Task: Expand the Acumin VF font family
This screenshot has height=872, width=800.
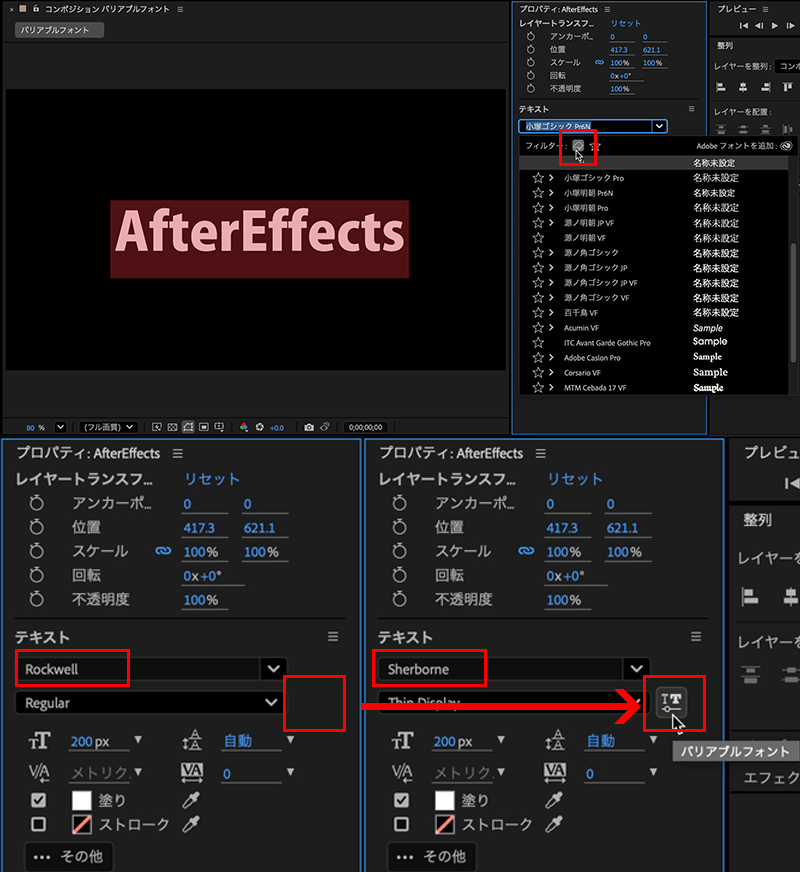Action: pos(551,328)
